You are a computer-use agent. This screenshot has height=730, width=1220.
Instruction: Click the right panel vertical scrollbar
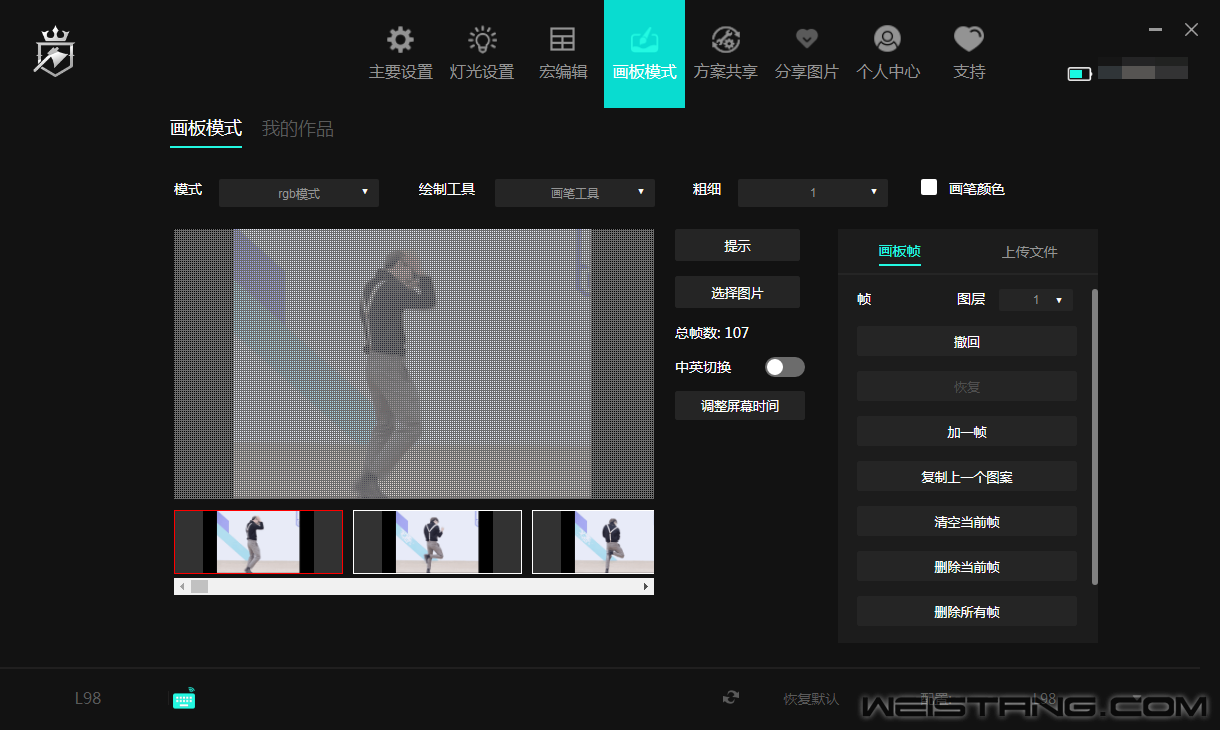click(1095, 437)
